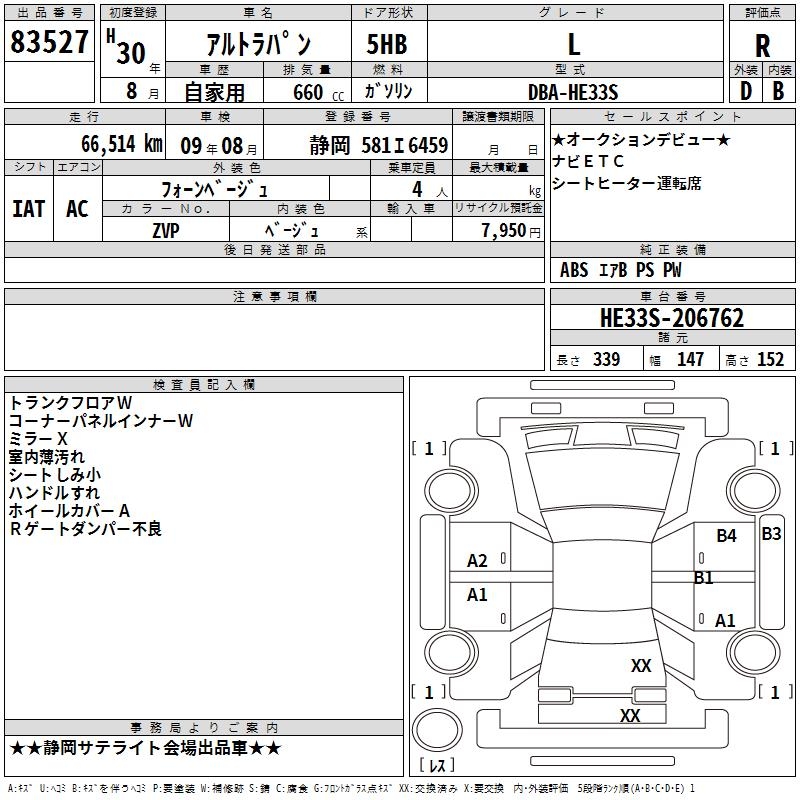Click the lot number 83527
Screen dimensions: 800x800
49,42
